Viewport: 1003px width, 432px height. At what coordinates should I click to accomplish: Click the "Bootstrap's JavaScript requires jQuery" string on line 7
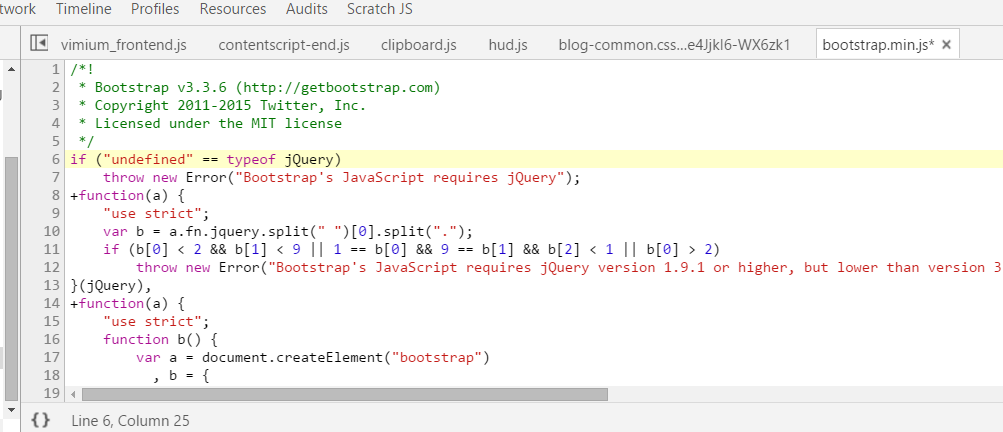(x=400, y=177)
